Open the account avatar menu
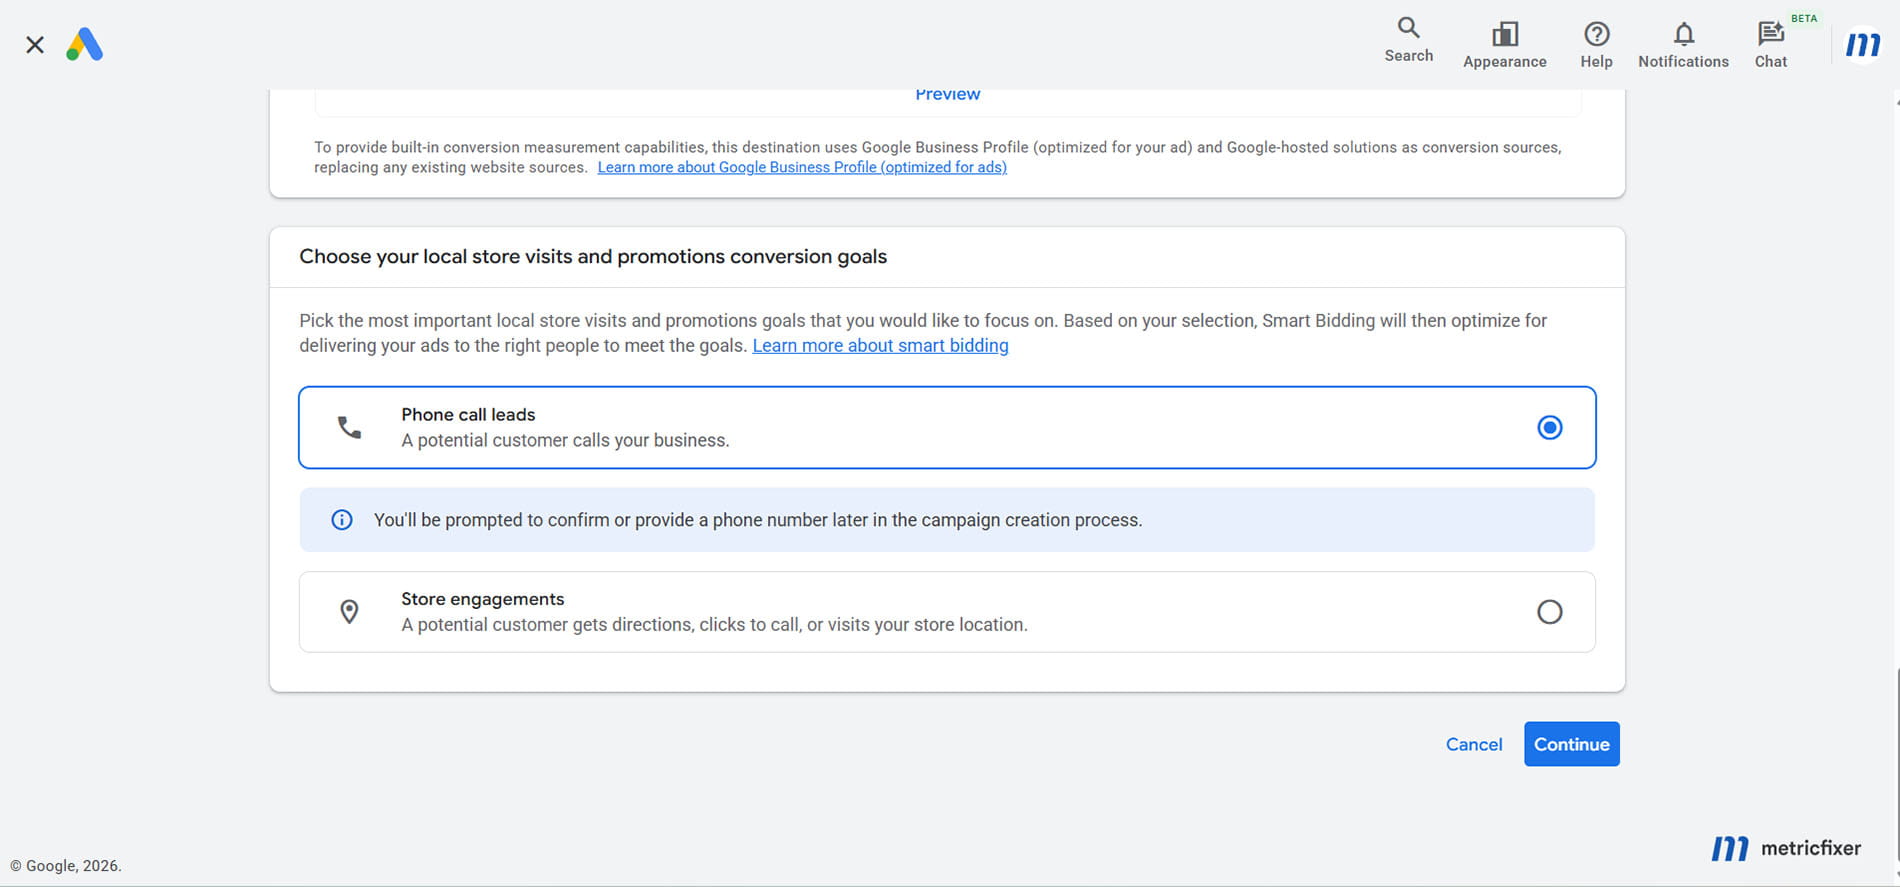1900x887 pixels. 1862,45
